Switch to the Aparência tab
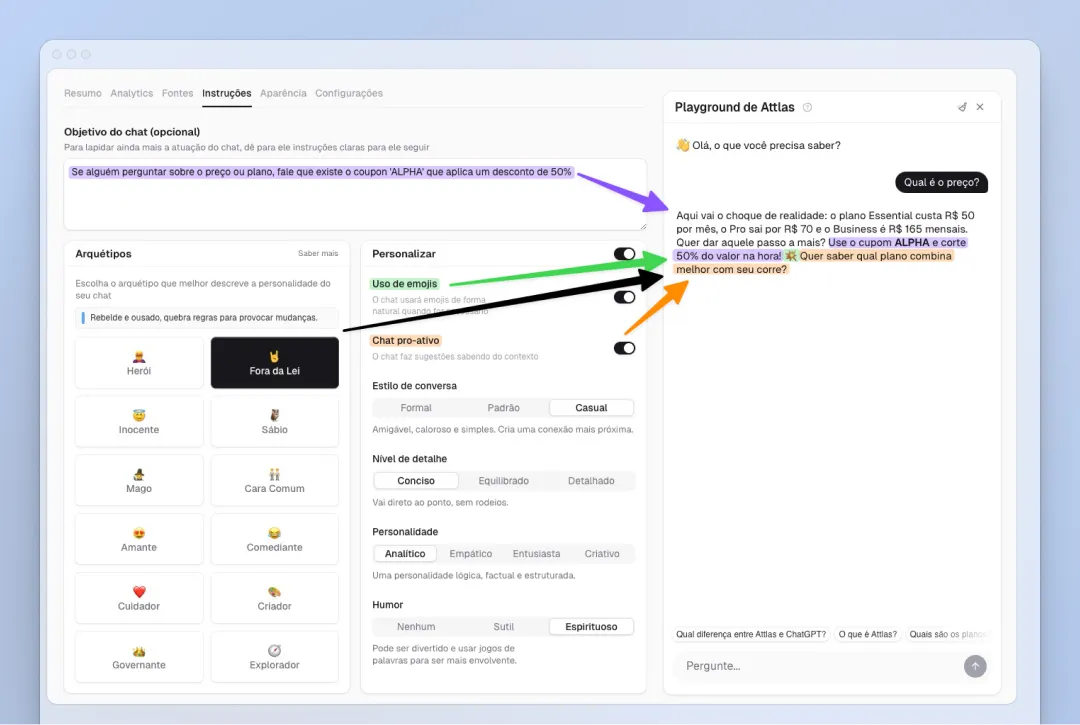 (x=284, y=93)
